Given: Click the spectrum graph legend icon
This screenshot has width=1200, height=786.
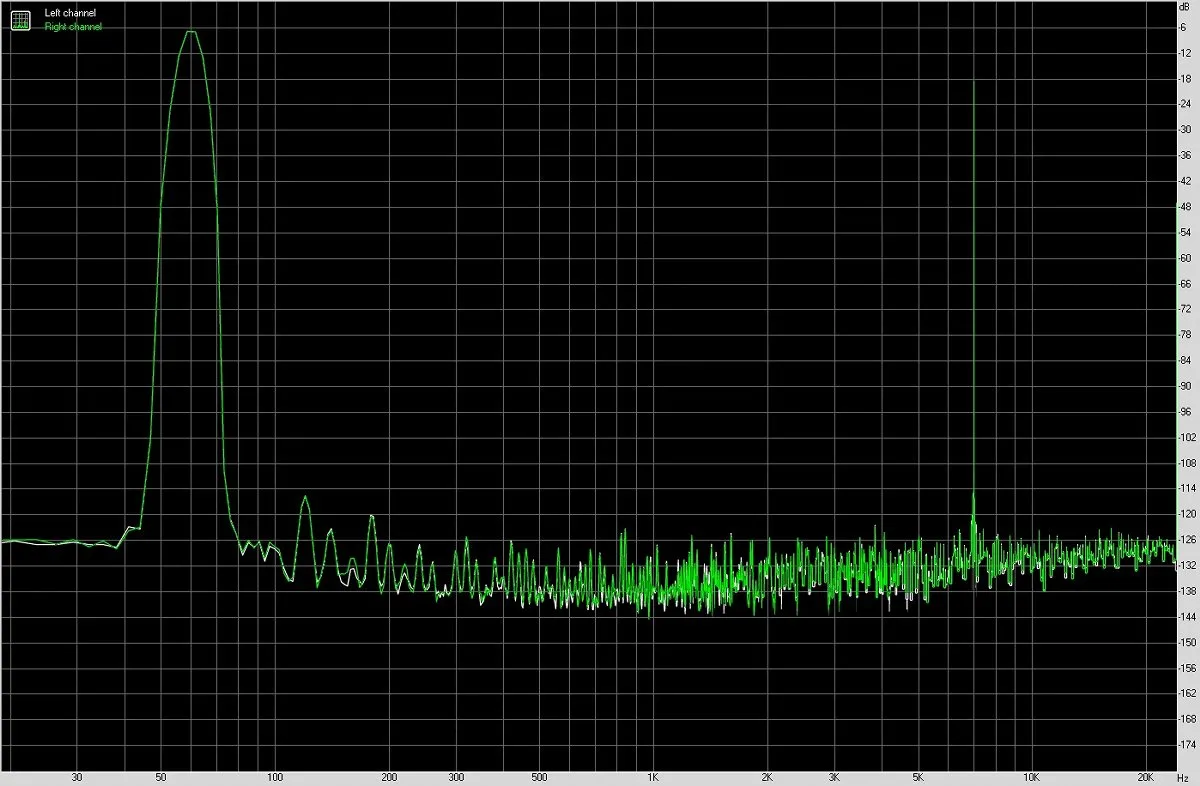Looking at the screenshot, I should point(20,20).
